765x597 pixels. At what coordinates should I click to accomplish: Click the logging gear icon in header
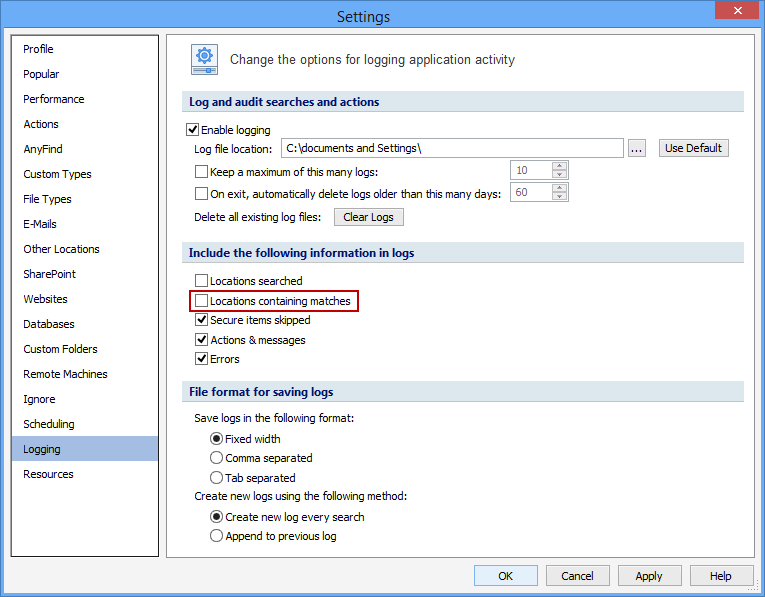(205, 60)
